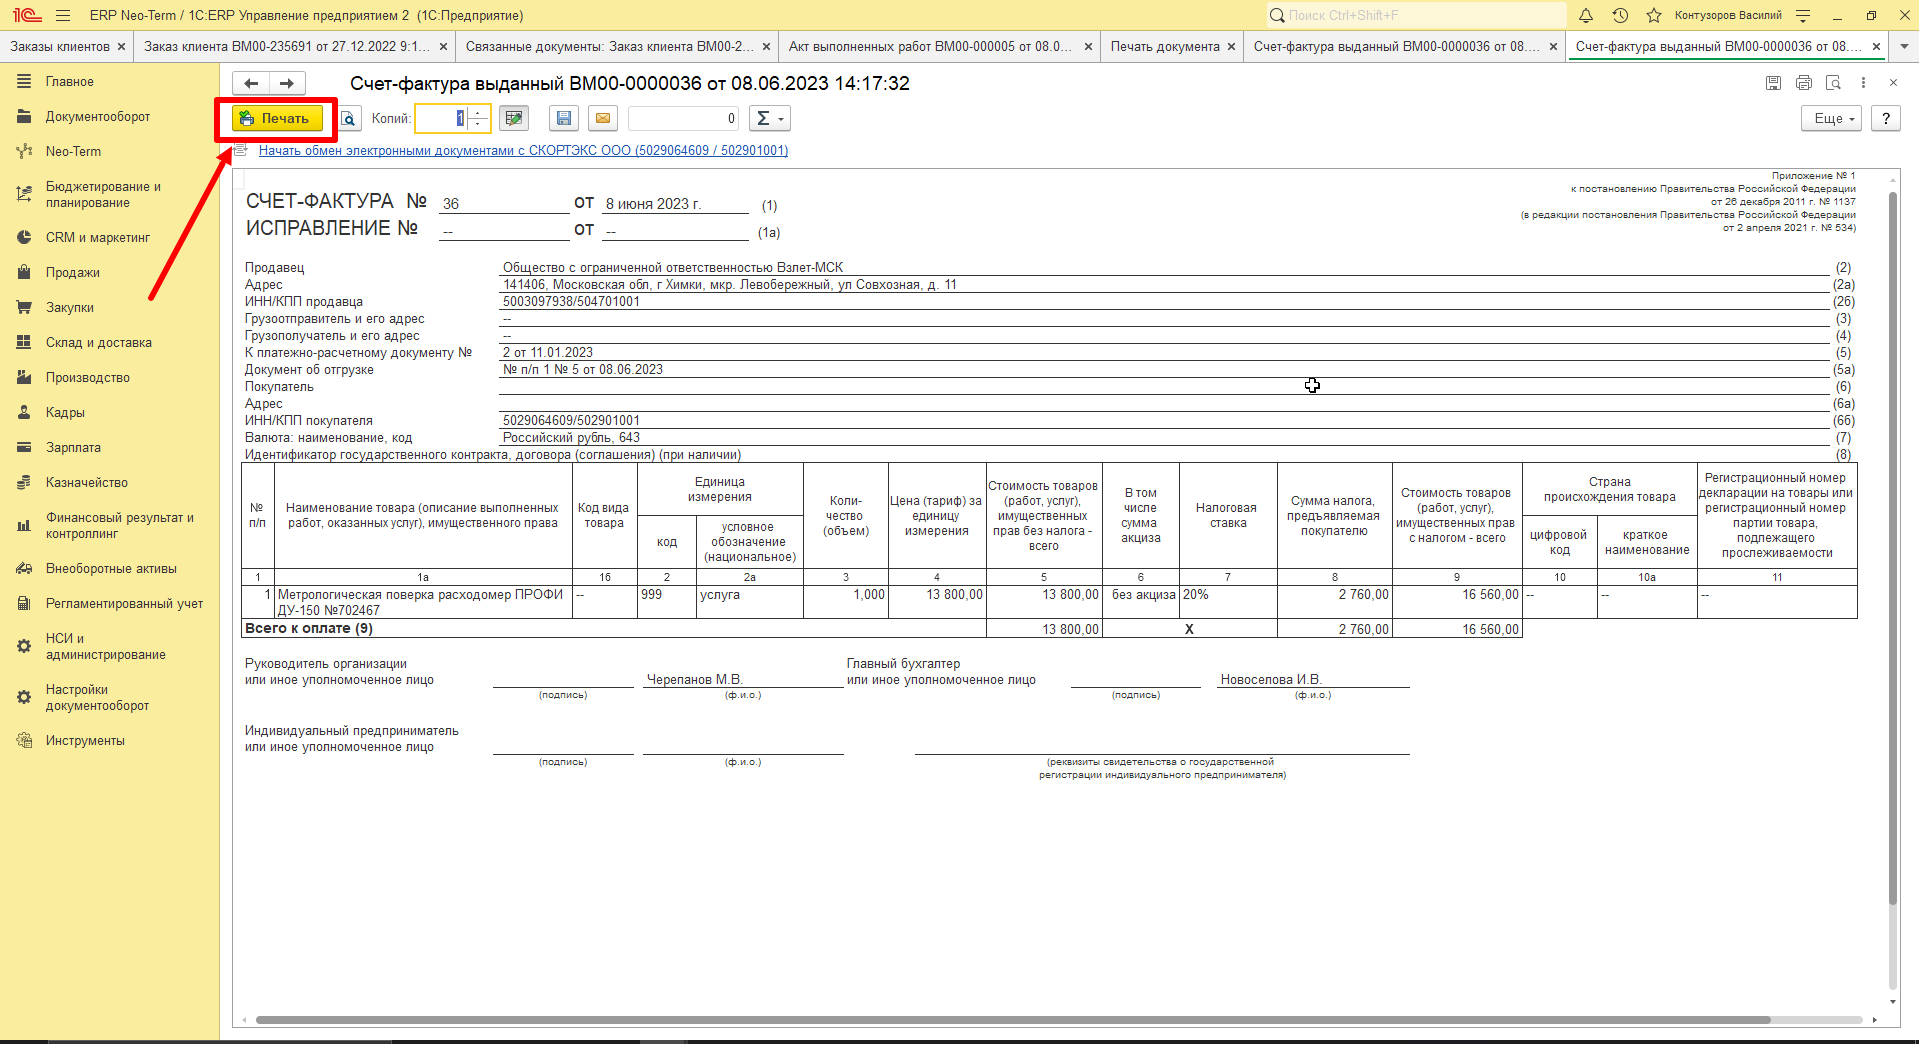
Task: Click the horizontal scrollbar at bottom
Action: pyautogui.click(x=1012, y=1020)
